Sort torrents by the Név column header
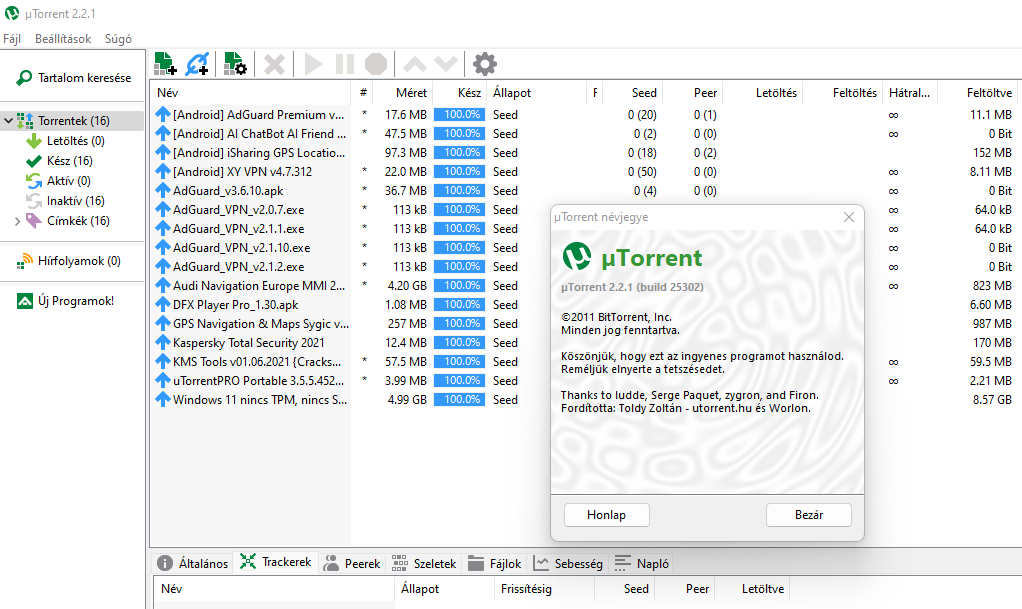The width and height of the screenshot is (1022, 609). (251, 93)
